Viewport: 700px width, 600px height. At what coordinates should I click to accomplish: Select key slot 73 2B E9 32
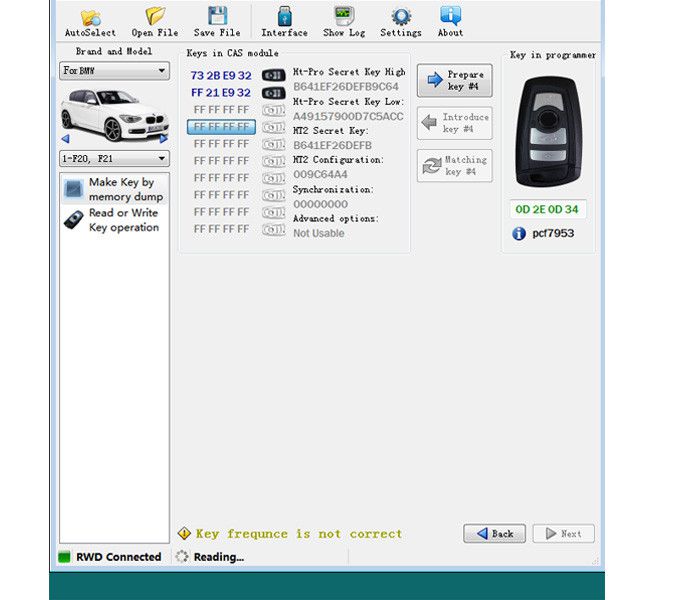(221, 75)
